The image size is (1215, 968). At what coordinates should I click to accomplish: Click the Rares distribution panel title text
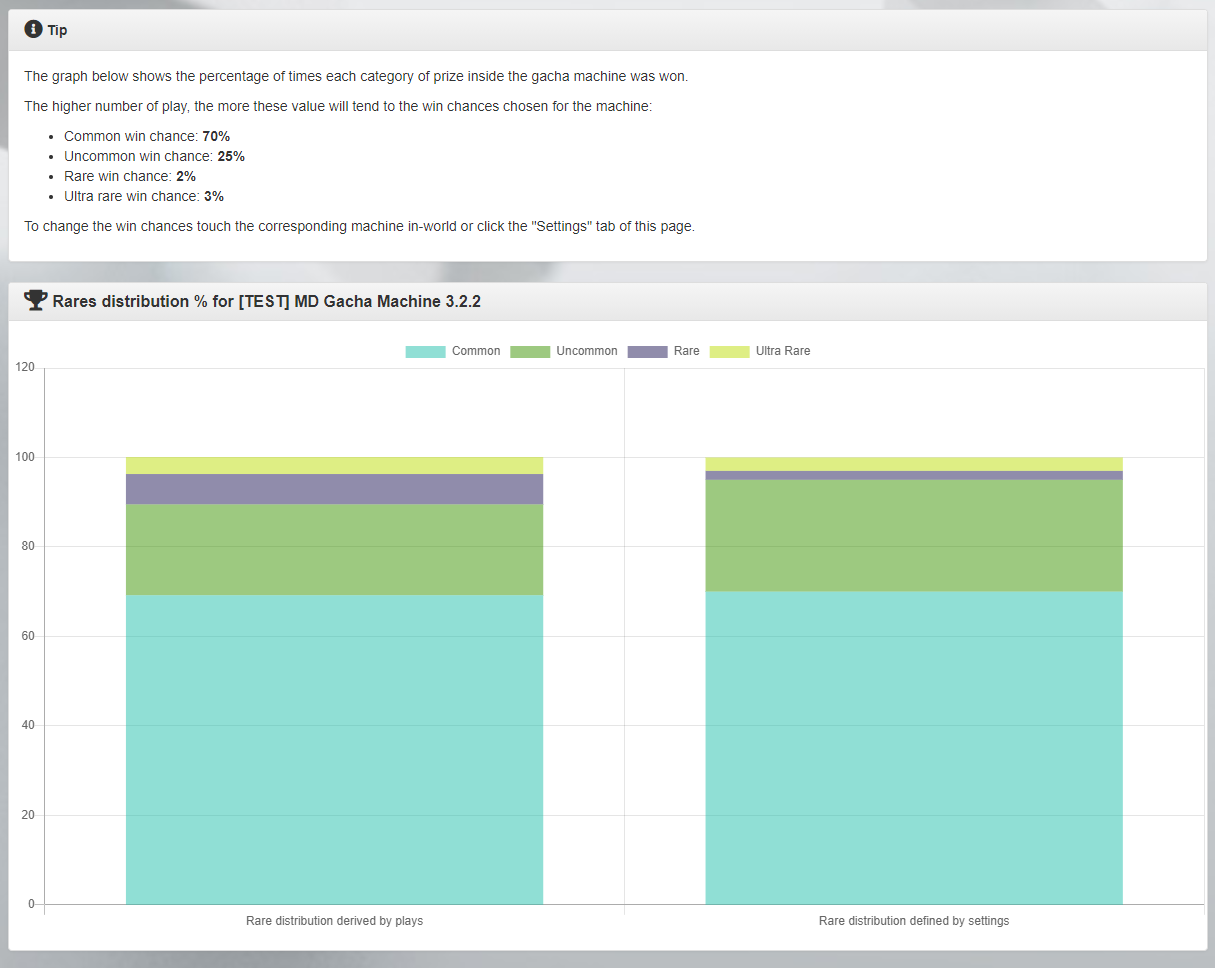(x=266, y=301)
